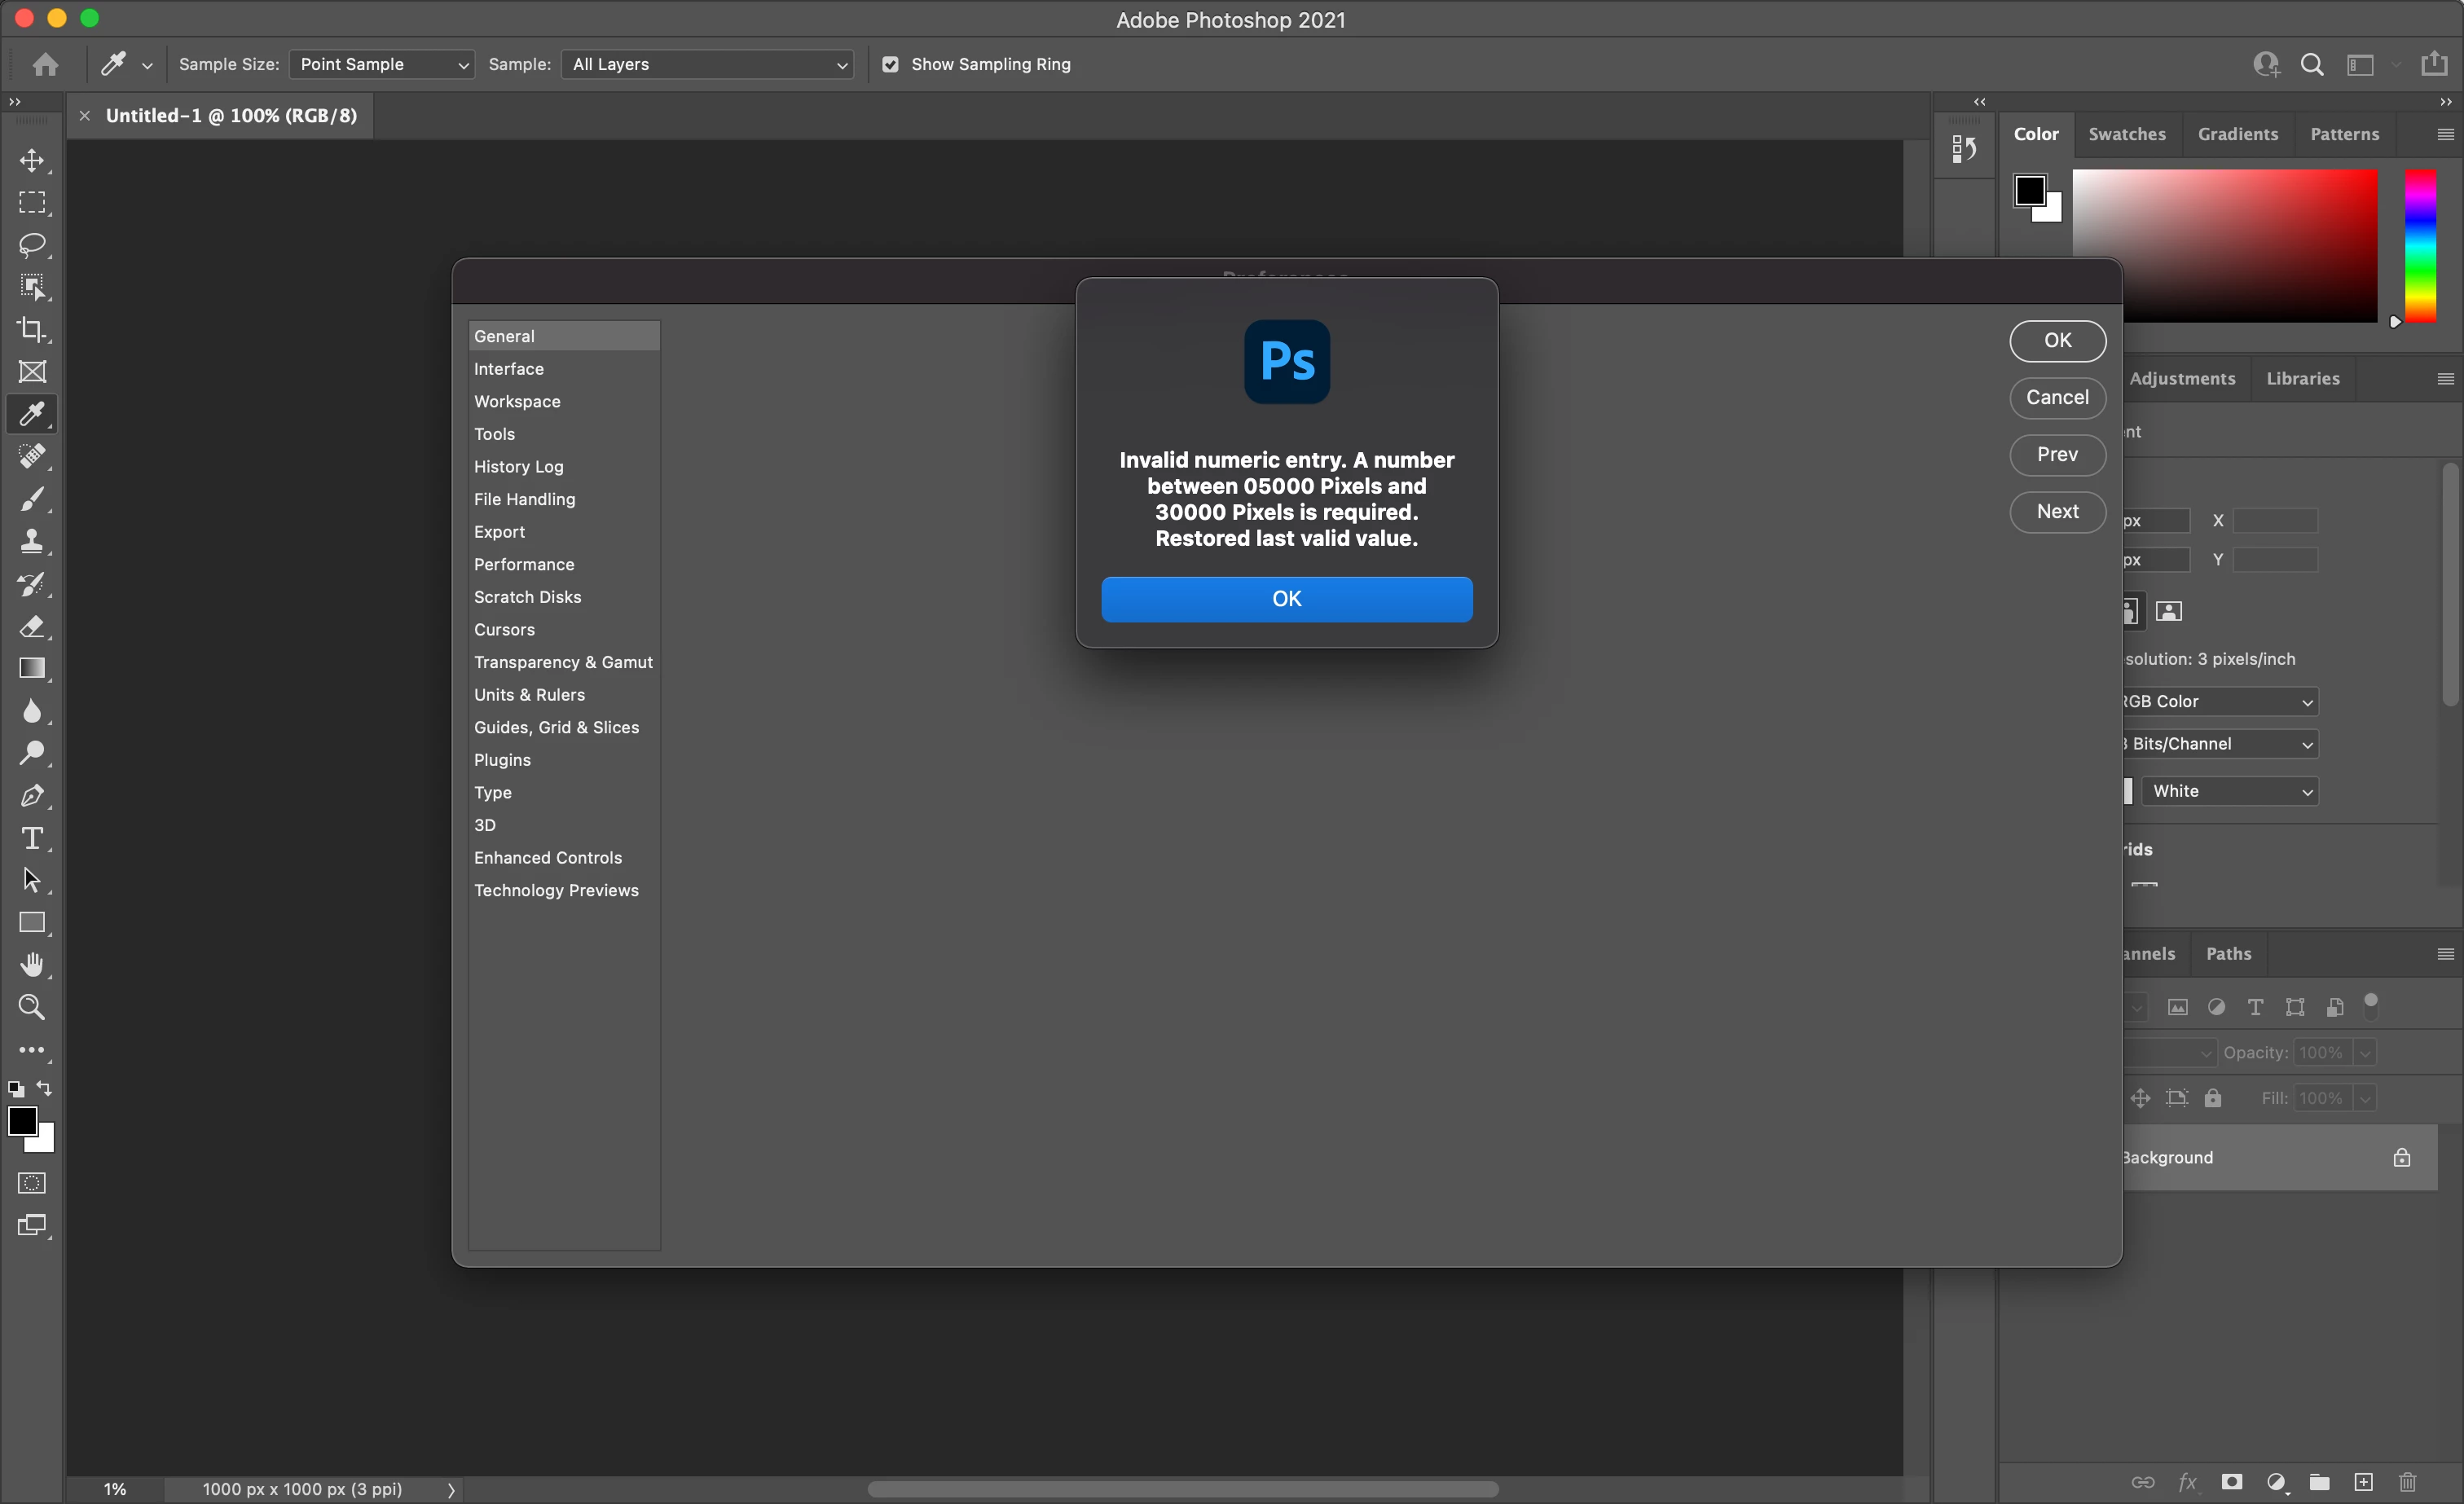Click the hue spectrum slider
The width and height of the screenshot is (2464, 1504).
click(2420, 246)
